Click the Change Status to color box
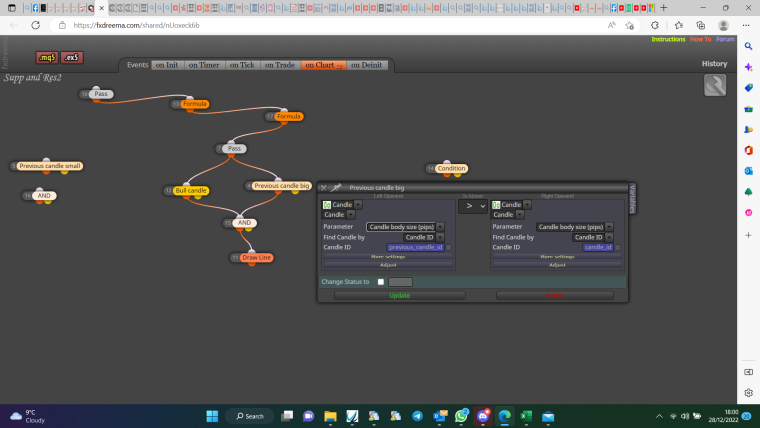Screen dimensions: 760x428 click(400, 282)
